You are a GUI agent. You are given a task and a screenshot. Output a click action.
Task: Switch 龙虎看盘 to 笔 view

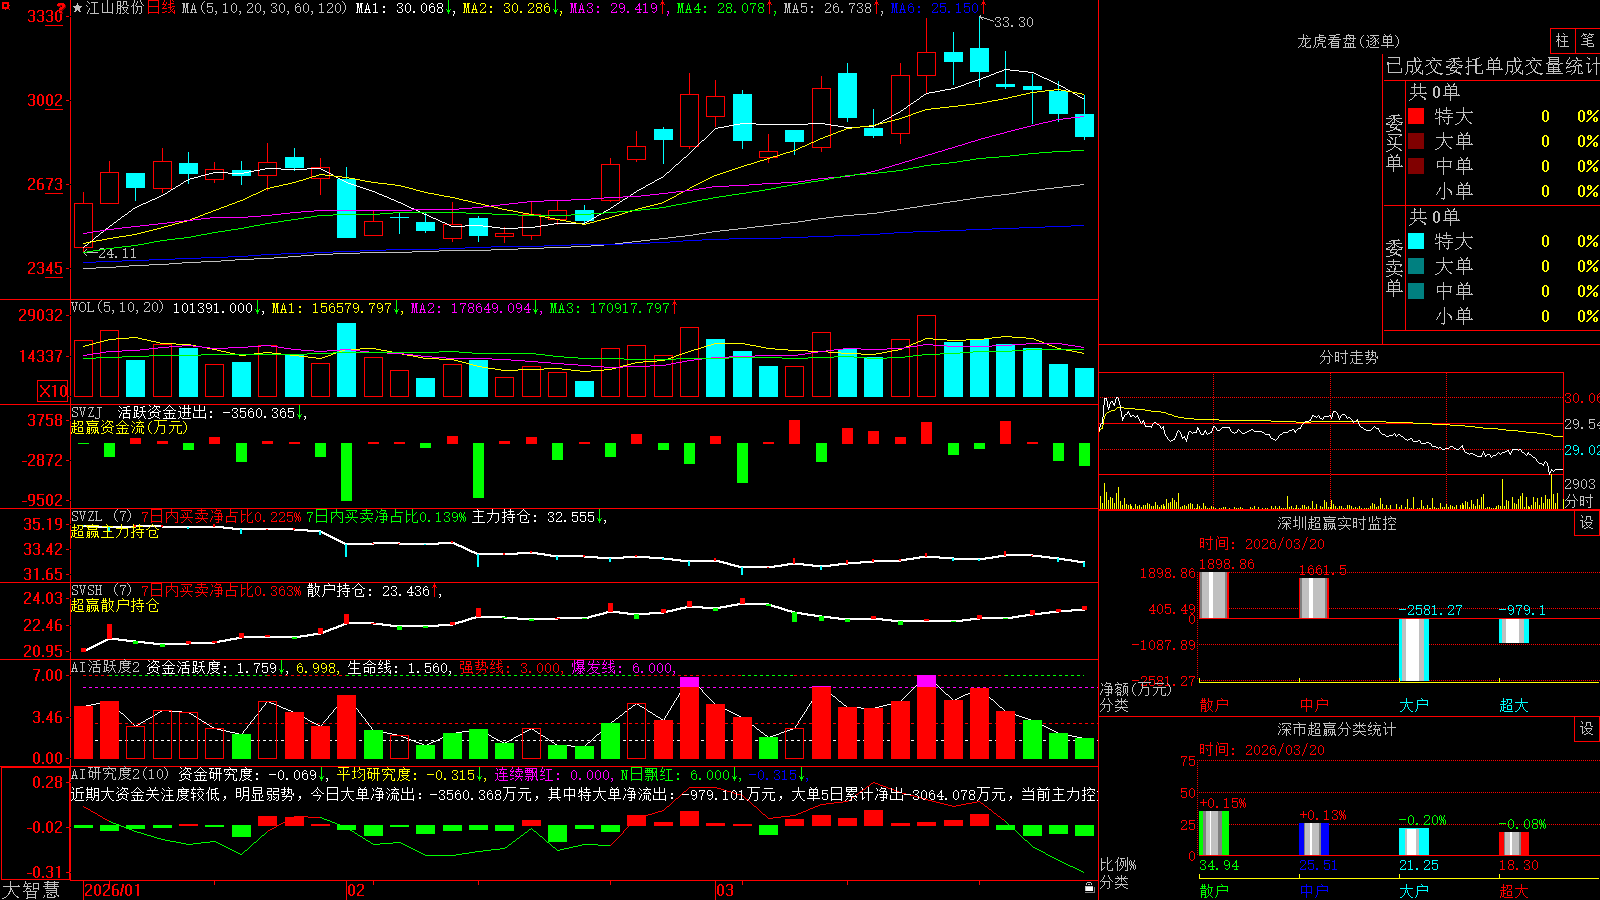[x=1588, y=40]
